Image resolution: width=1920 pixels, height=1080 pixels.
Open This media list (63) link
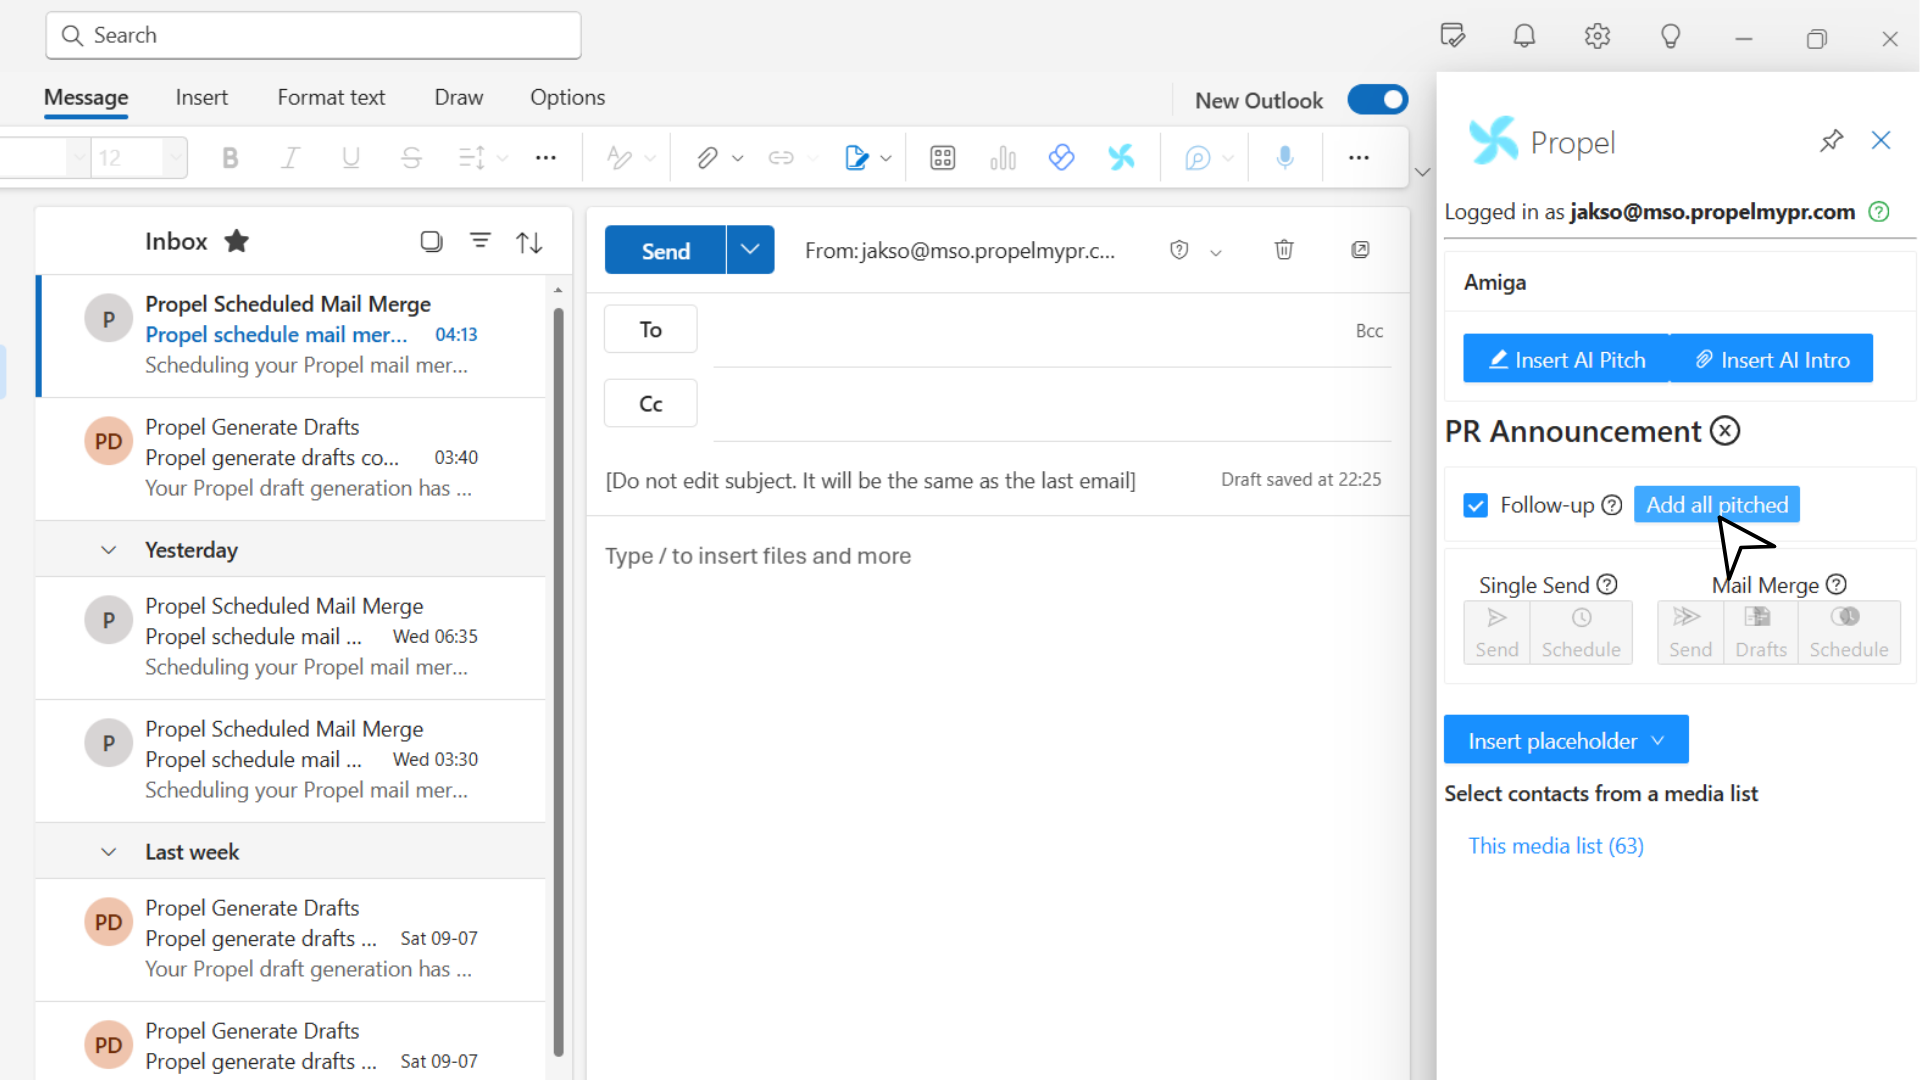click(x=1555, y=846)
